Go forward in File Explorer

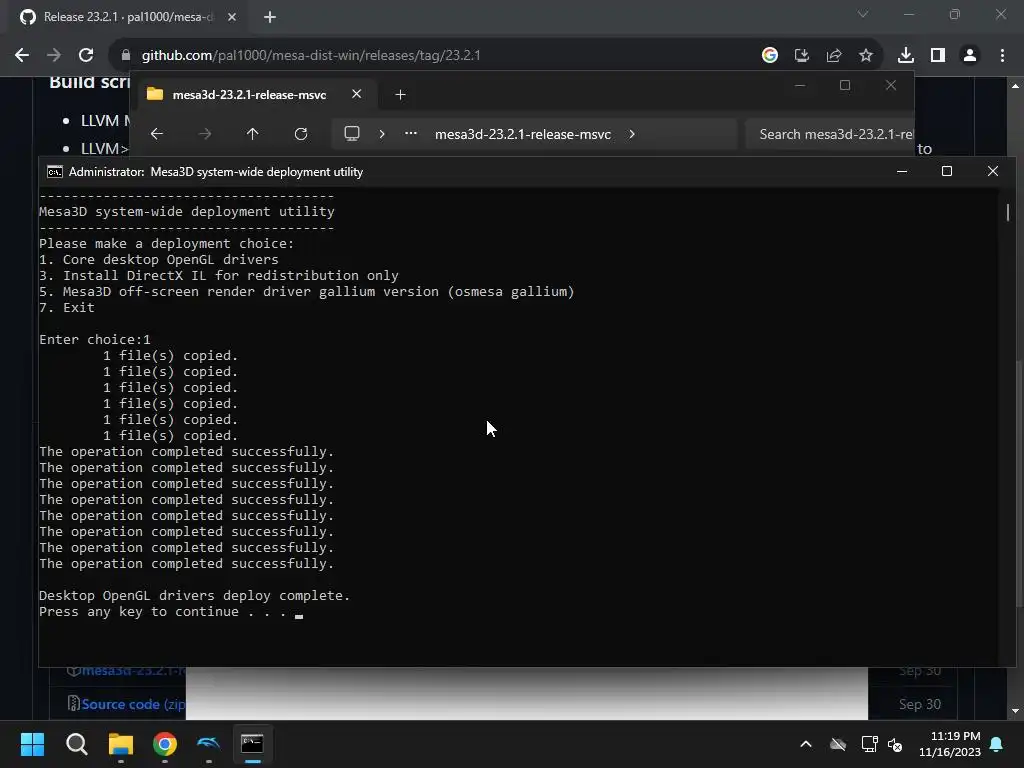tap(205, 134)
